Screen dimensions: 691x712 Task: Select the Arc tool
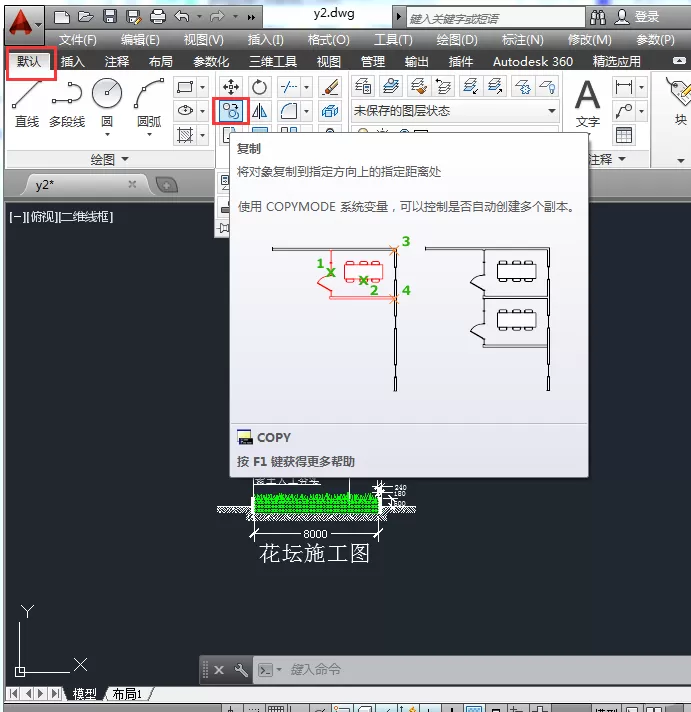coord(149,104)
